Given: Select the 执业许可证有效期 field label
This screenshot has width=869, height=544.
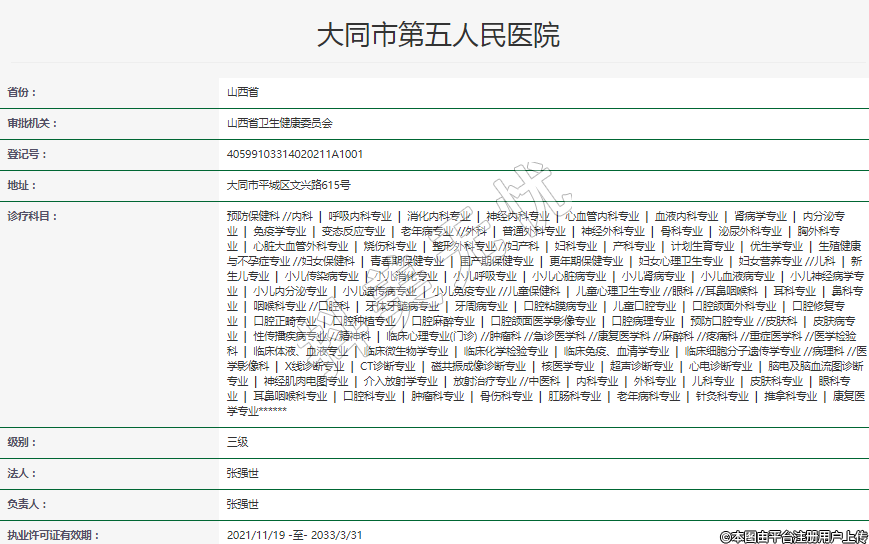Looking at the screenshot, I should coord(54,534).
